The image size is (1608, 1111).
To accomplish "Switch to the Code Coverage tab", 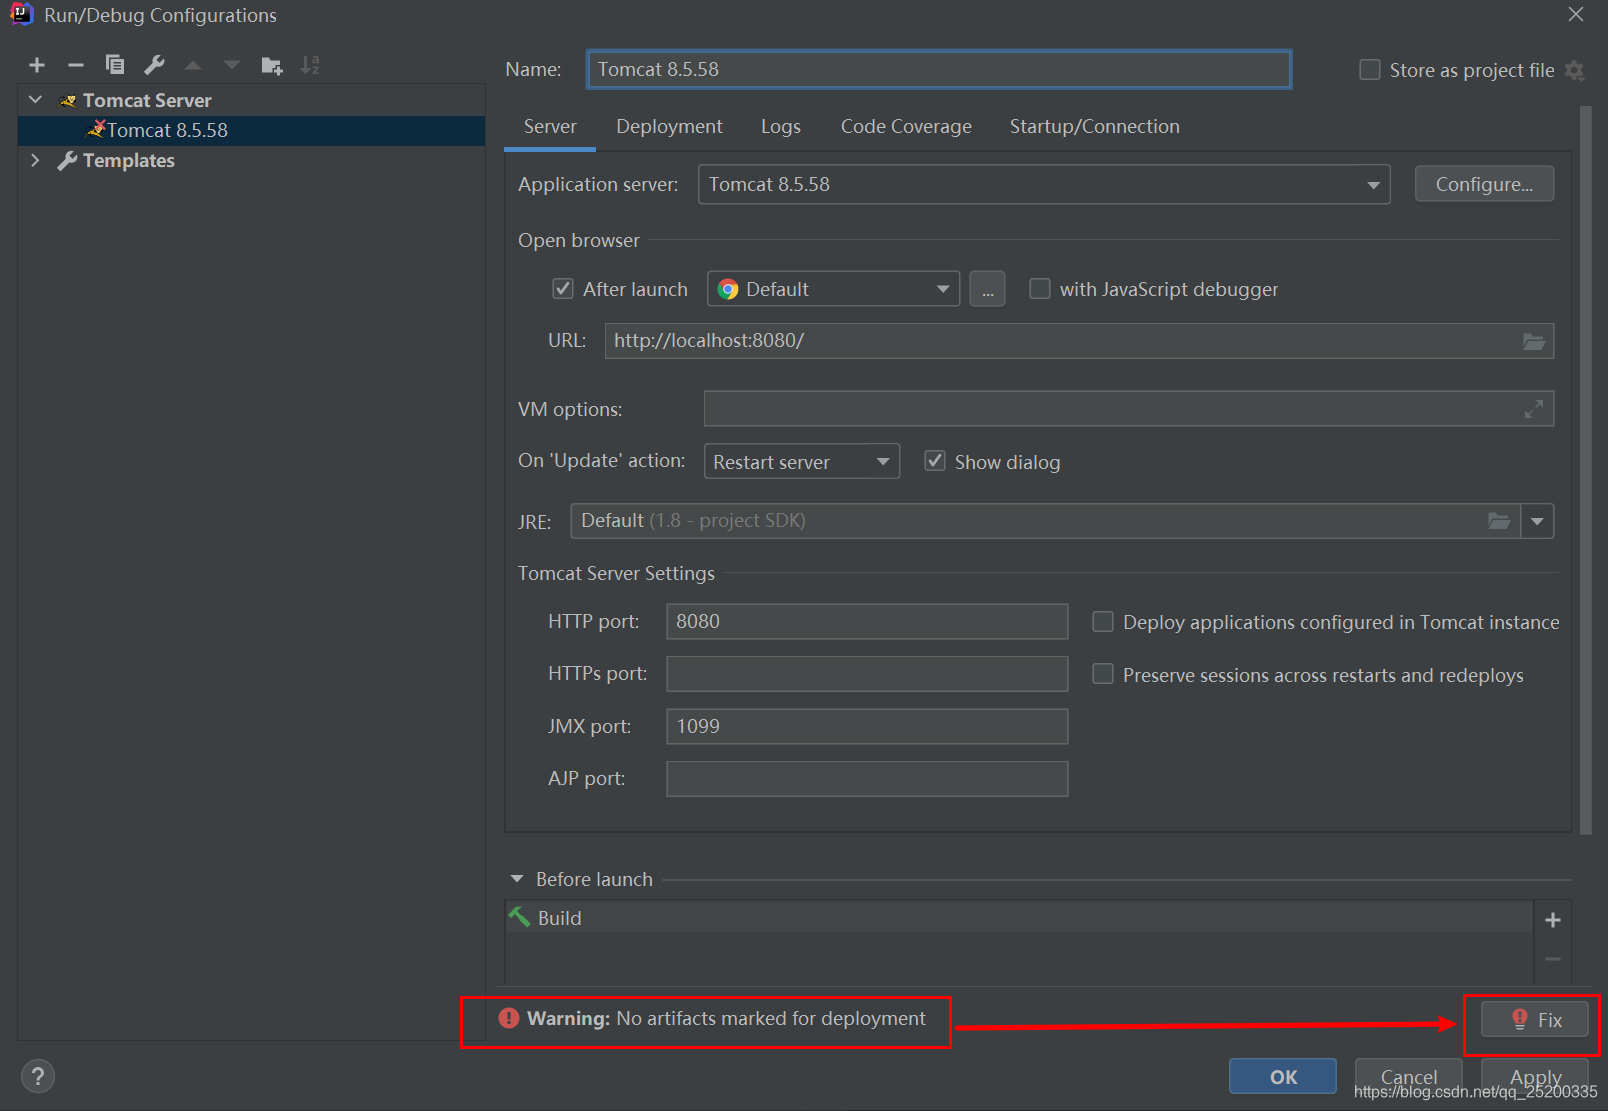I will 906,127.
